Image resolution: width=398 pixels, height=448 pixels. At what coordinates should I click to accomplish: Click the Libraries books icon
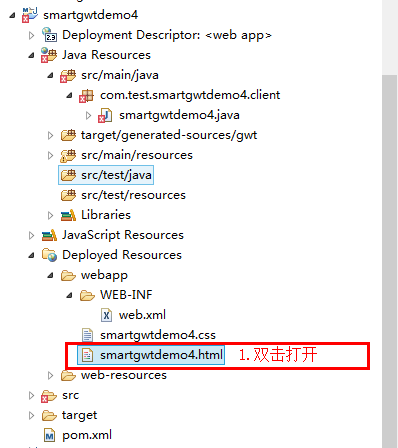68,215
